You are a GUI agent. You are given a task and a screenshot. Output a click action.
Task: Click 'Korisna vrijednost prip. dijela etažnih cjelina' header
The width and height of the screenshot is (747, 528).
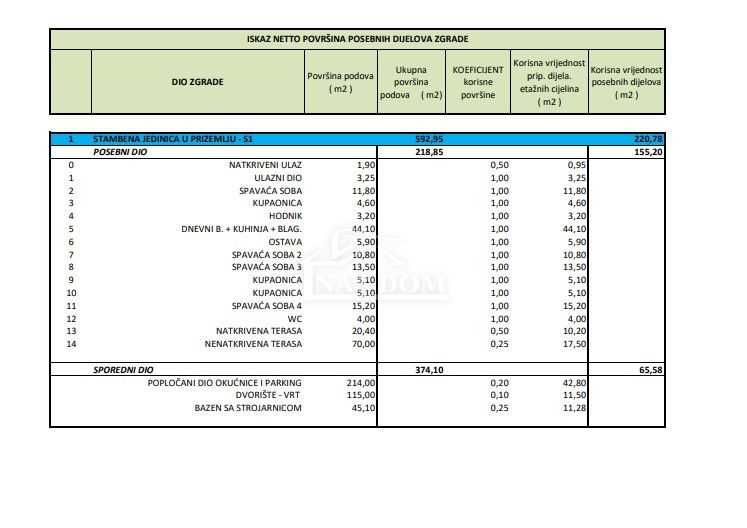(549, 82)
